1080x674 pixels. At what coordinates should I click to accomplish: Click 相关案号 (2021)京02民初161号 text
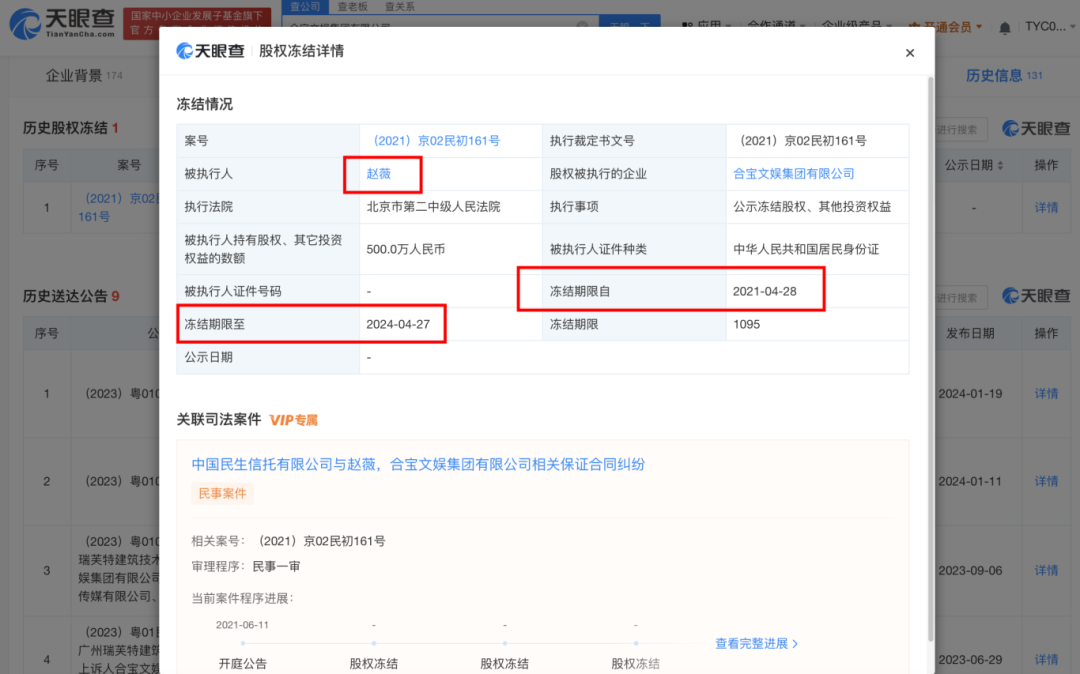(288, 541)
